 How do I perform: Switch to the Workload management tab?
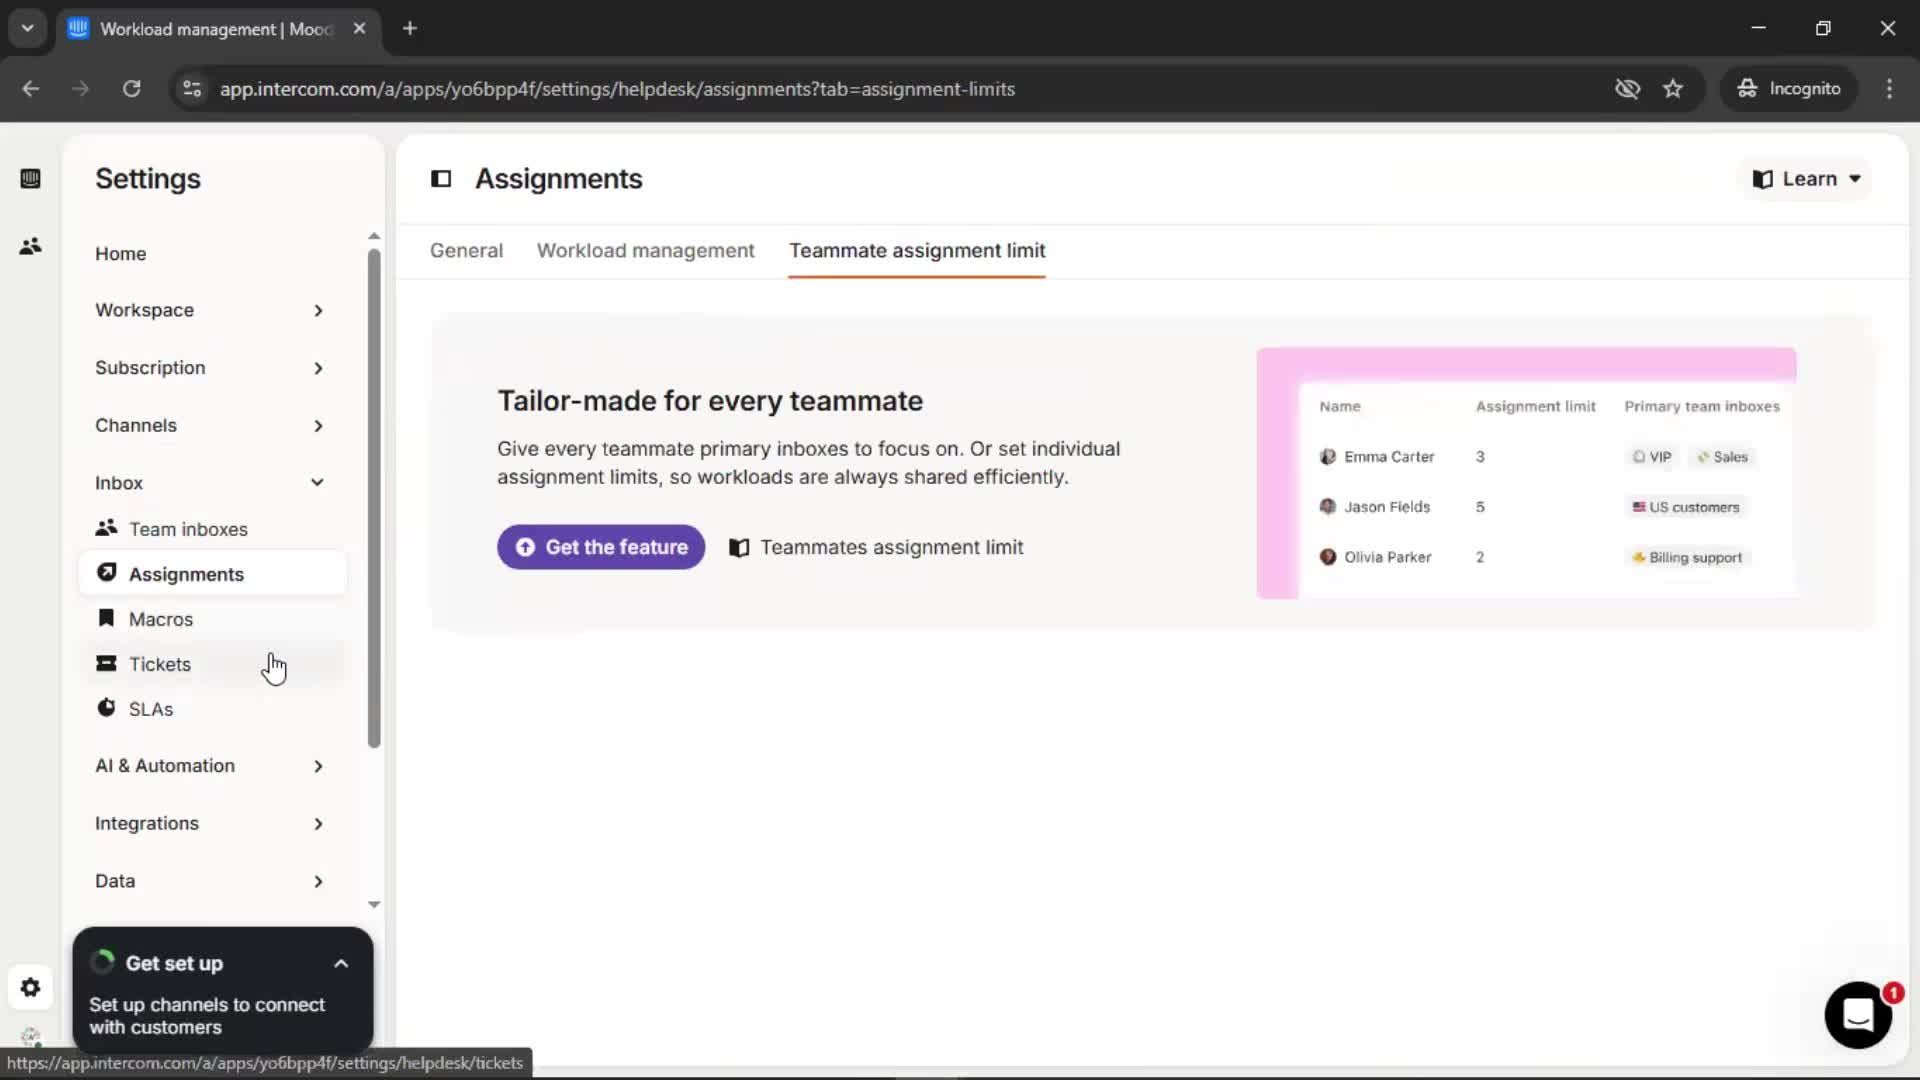[646, 251]
